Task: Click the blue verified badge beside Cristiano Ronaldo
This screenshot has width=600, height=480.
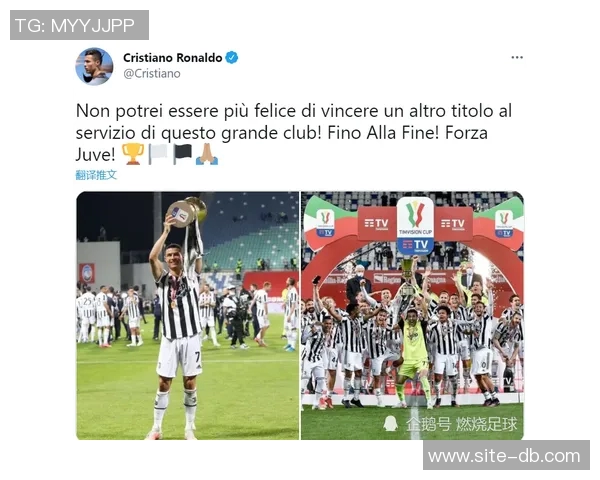Action: (x=232, y=58)
